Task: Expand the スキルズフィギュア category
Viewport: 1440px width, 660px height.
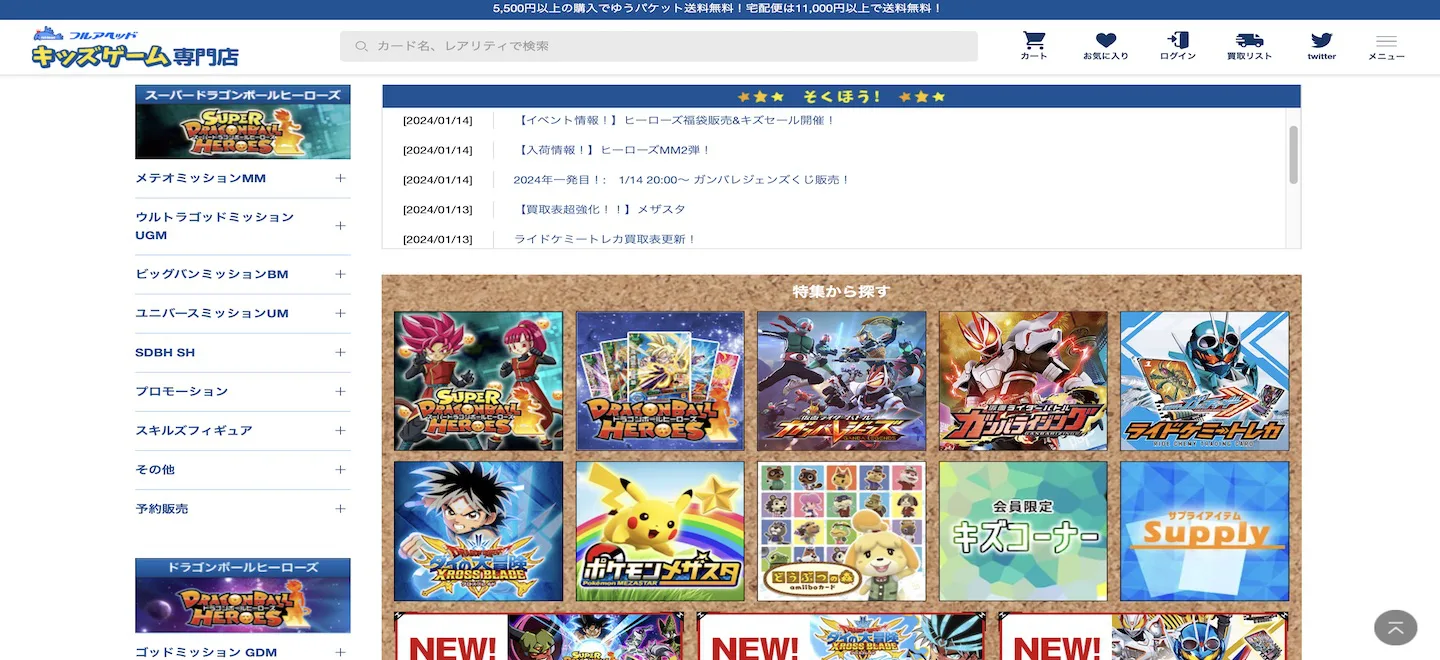Action: [x=340, y=430]
